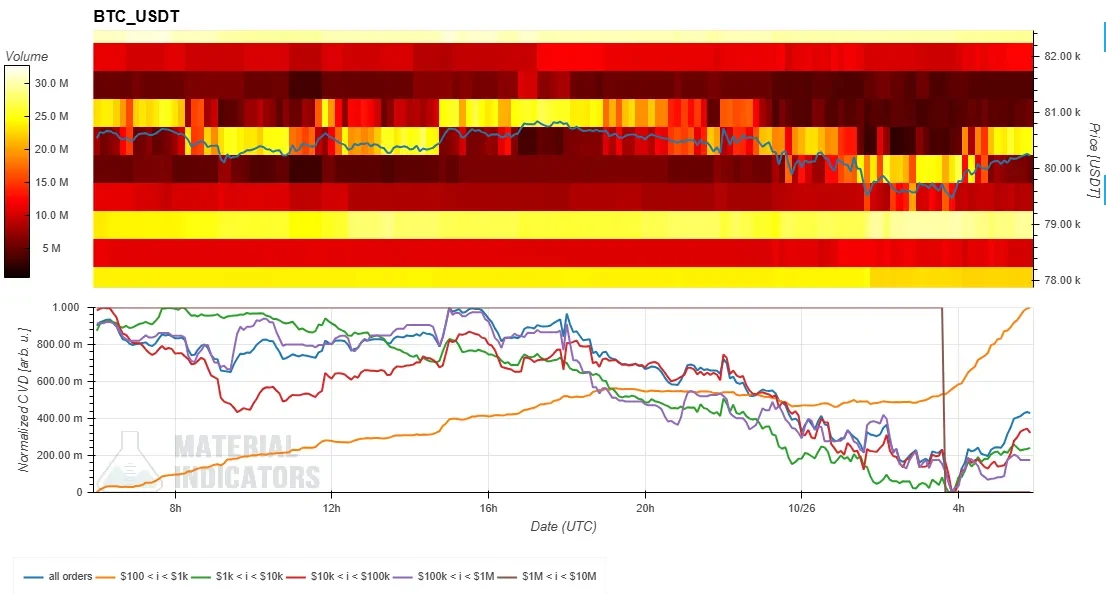This screenshot has height=594, width=1106.
Task: Click the 20h time axis tick
Action: (645, 508)
